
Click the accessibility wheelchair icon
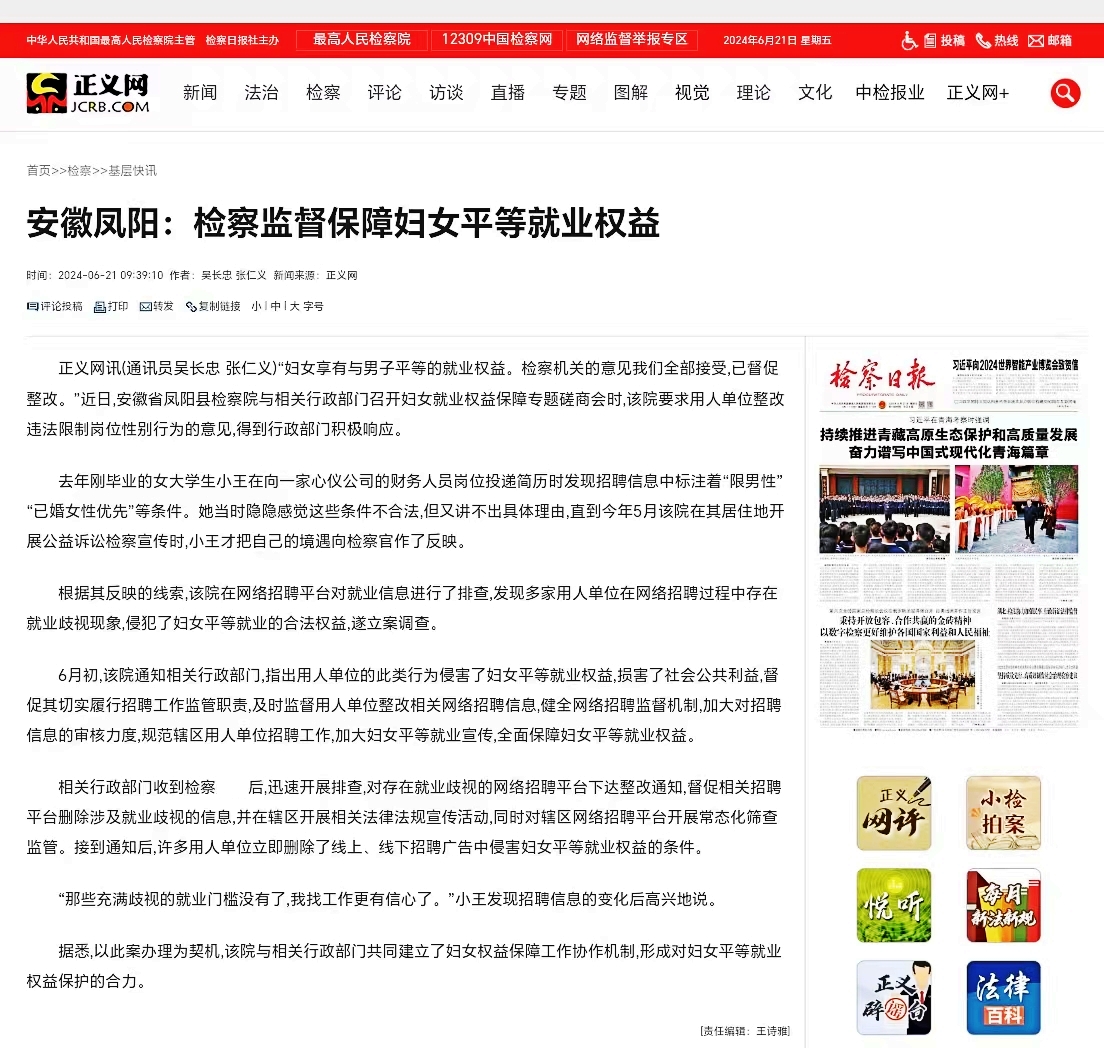point(909,41)
